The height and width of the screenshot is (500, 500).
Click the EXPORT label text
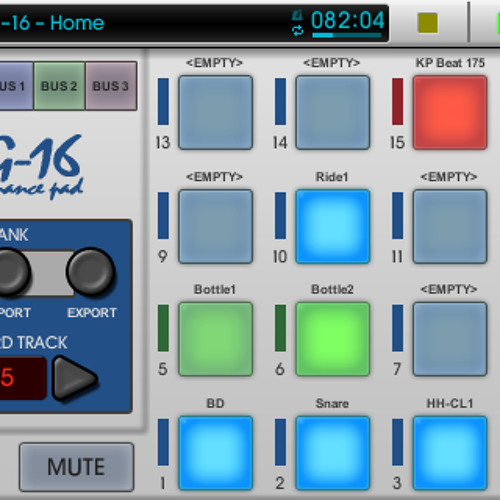coord(92,313)
